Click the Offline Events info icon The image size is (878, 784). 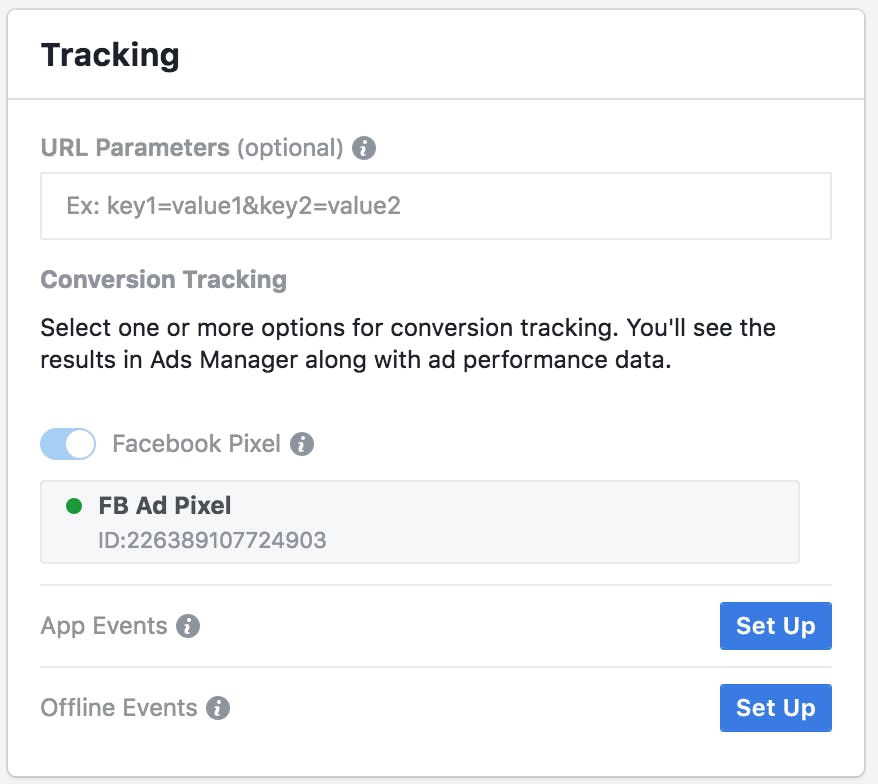click(x=218, y=709)
